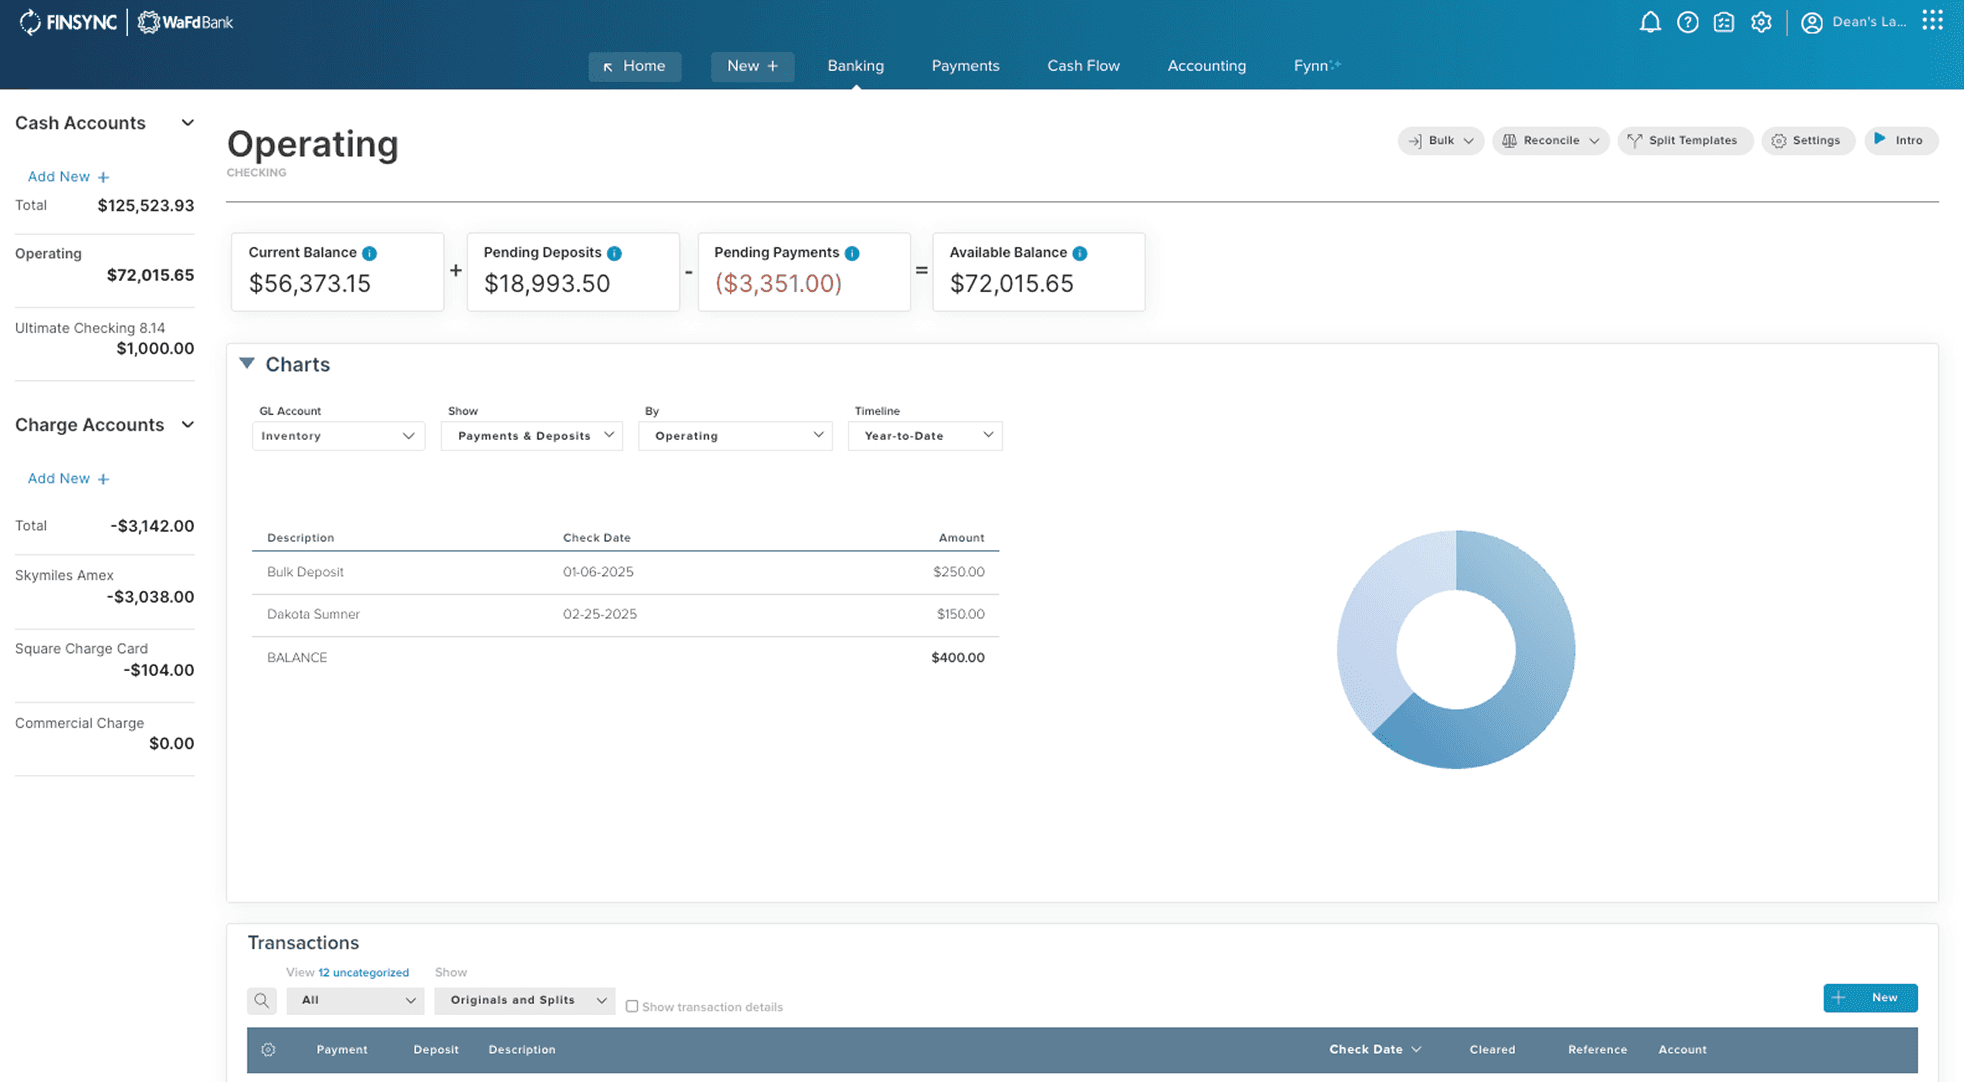
Task: Click the transactions search magnifier icon
Action: tap(262, 1000)
